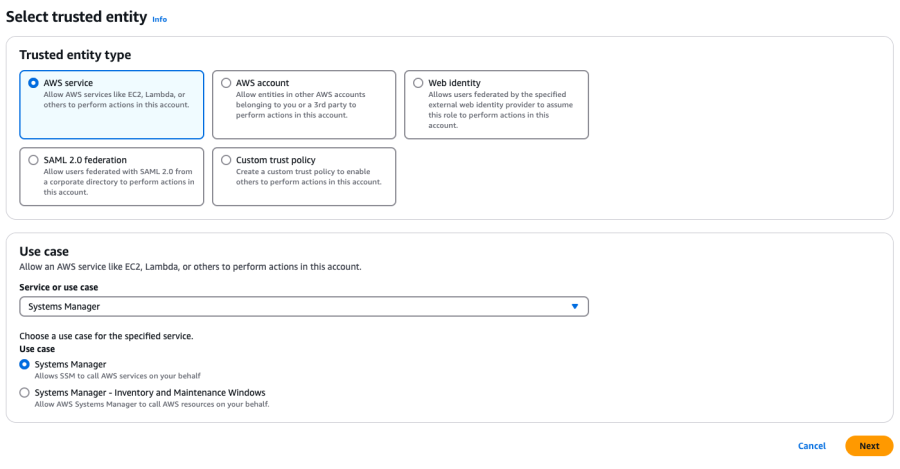Click the blue dropdown arrow for Systems Manager
900x469 pixels.
[574, 306]
